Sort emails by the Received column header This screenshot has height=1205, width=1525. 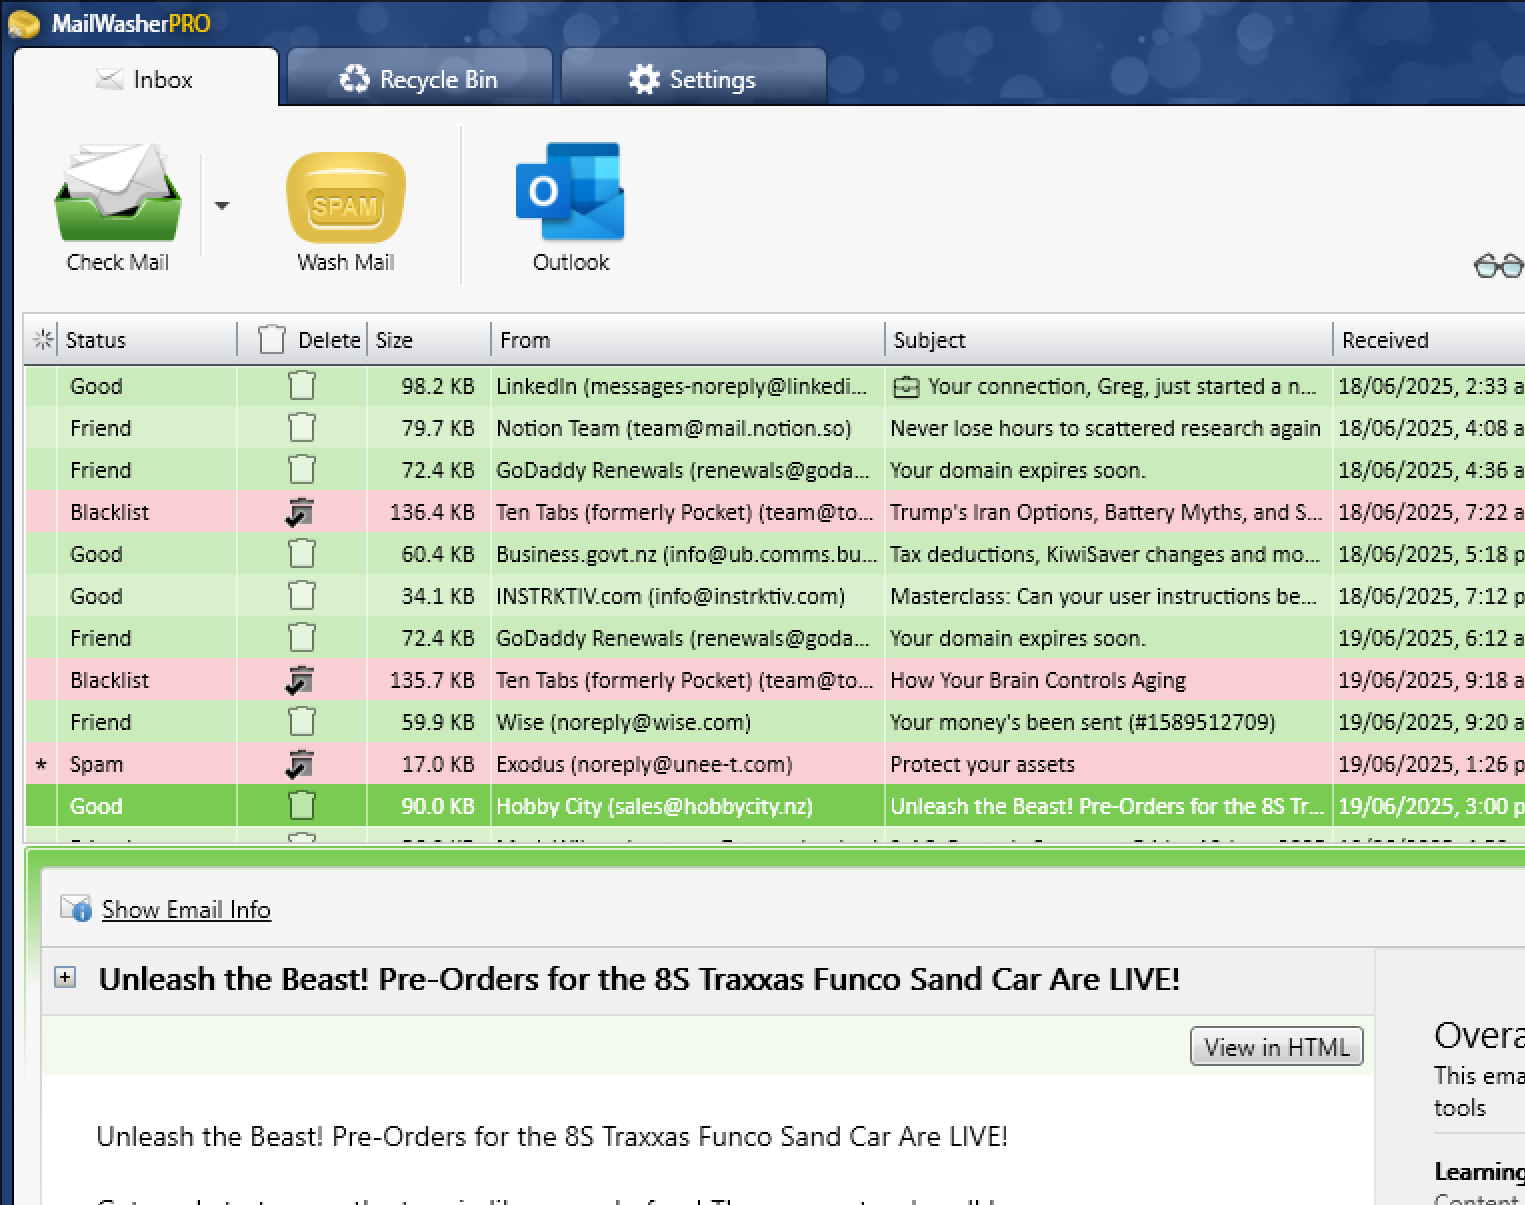[x=1429, y=340]
